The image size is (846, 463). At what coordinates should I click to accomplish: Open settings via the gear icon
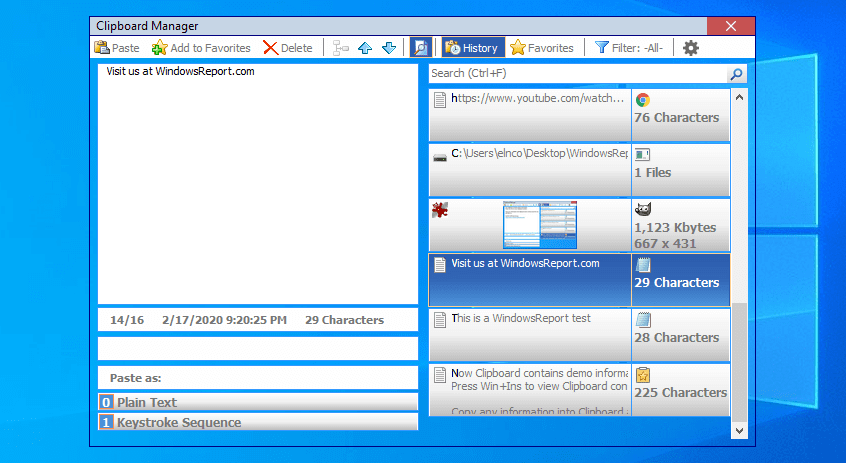tap(691, 48)
